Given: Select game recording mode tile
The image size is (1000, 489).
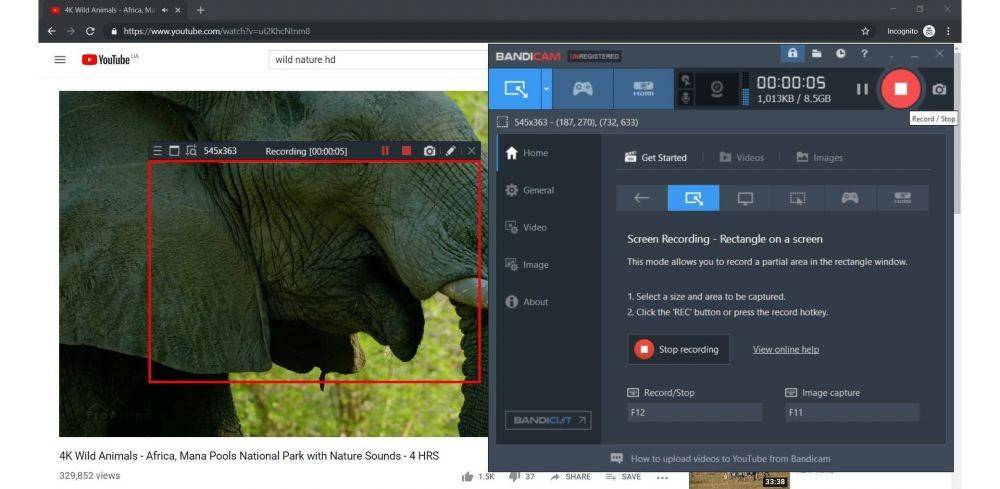Looking at the screenshot, I should (x=850, y=198).
